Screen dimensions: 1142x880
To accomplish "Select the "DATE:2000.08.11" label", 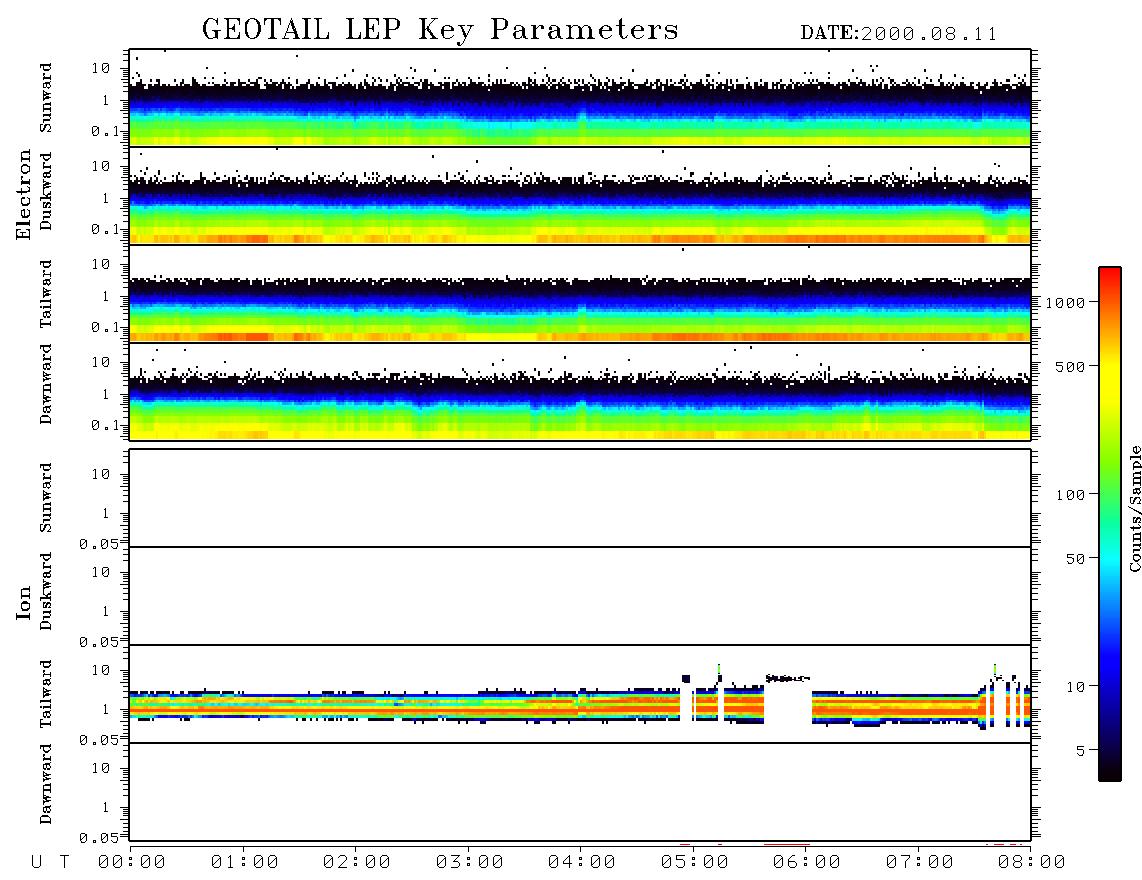I will point(899,34).
